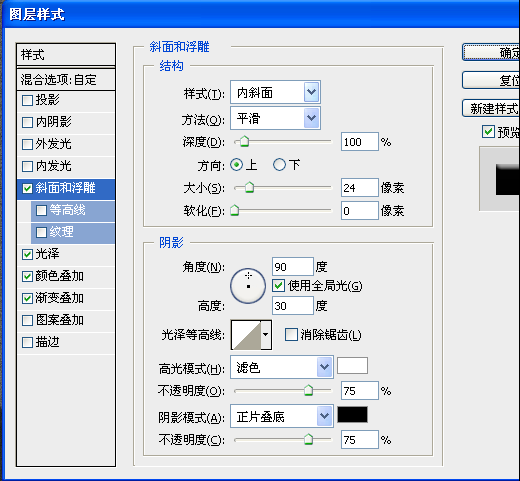
Task: Select 混合选项:自定 in the list
Action: pyautogui.click(x=66, y=80)
